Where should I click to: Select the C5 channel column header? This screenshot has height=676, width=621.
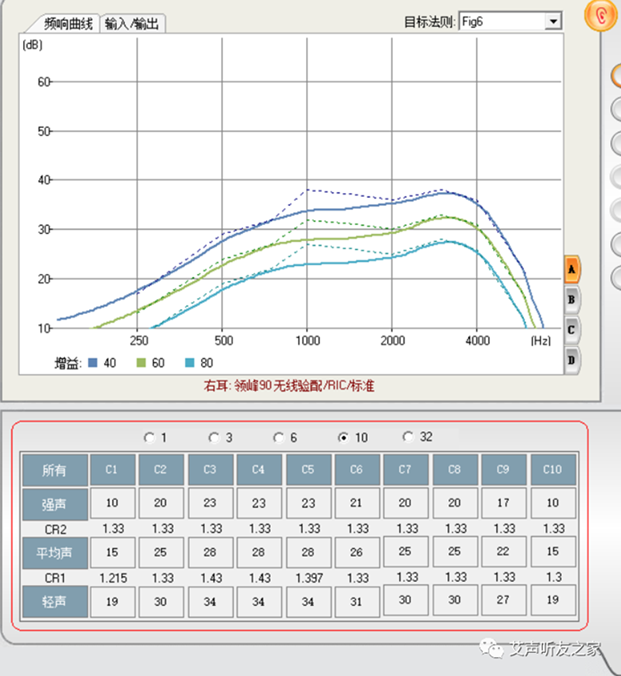point(307,468)
